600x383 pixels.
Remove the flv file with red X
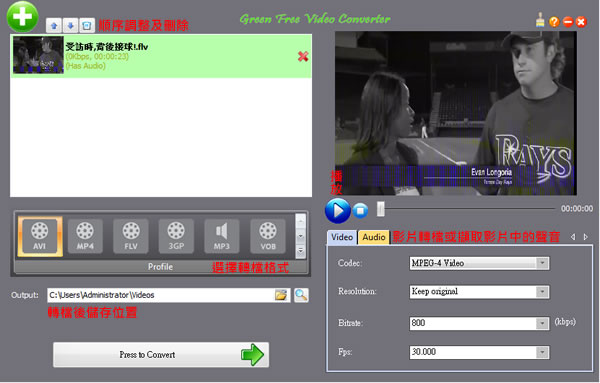click(303, 56)
